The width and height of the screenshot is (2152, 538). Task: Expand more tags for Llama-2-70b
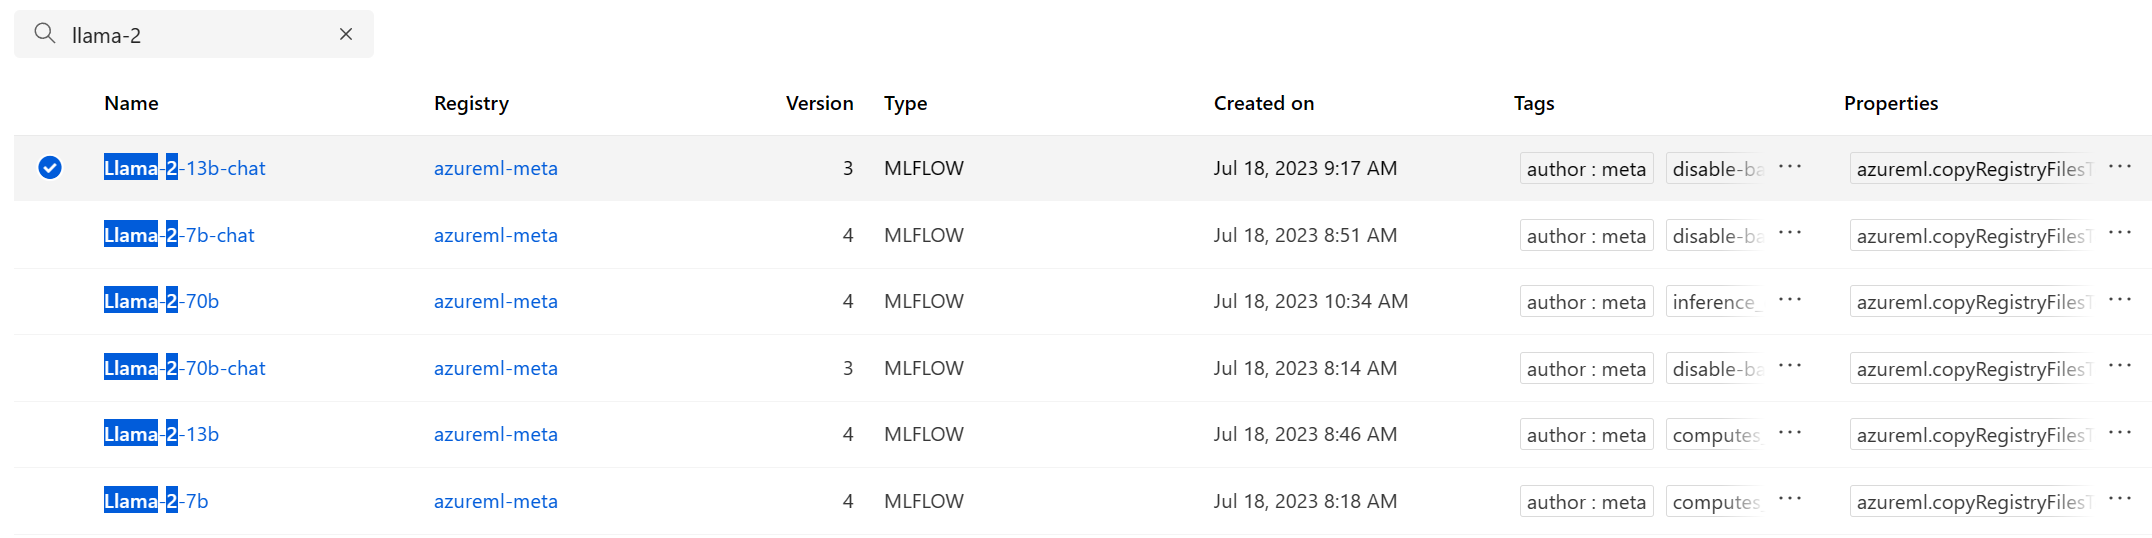(1790, 300)
